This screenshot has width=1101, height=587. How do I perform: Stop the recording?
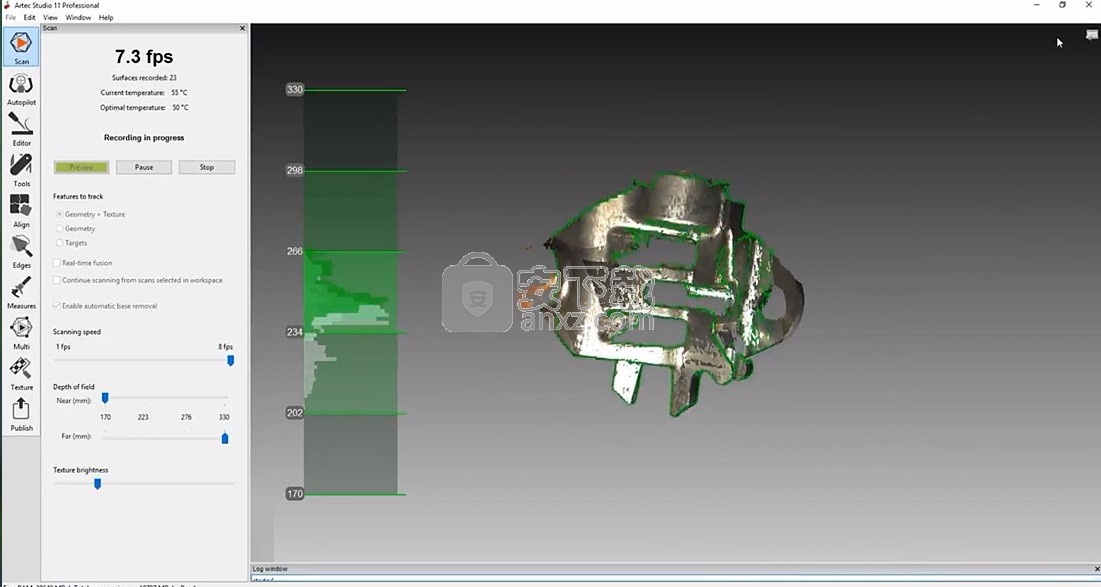coord(206,167)
